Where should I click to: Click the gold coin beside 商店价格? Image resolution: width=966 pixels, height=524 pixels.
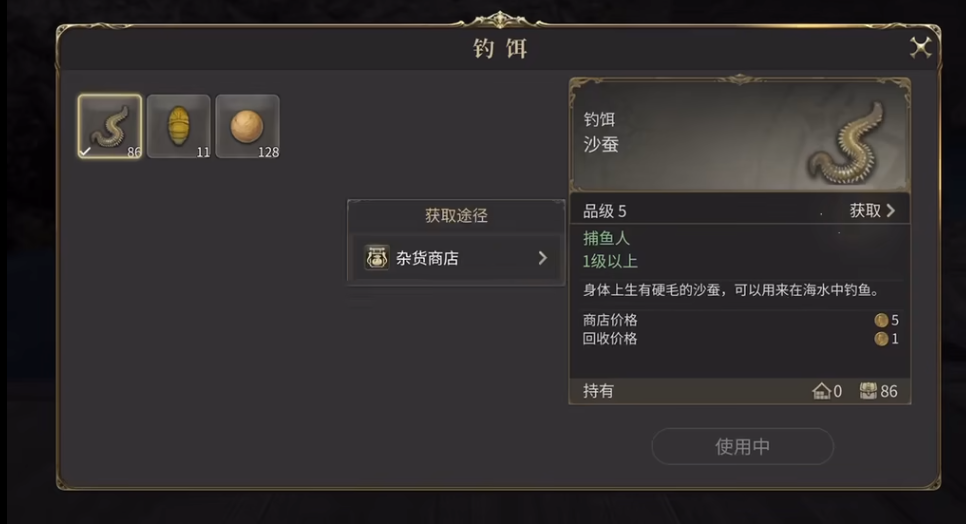tap(881, 320)
